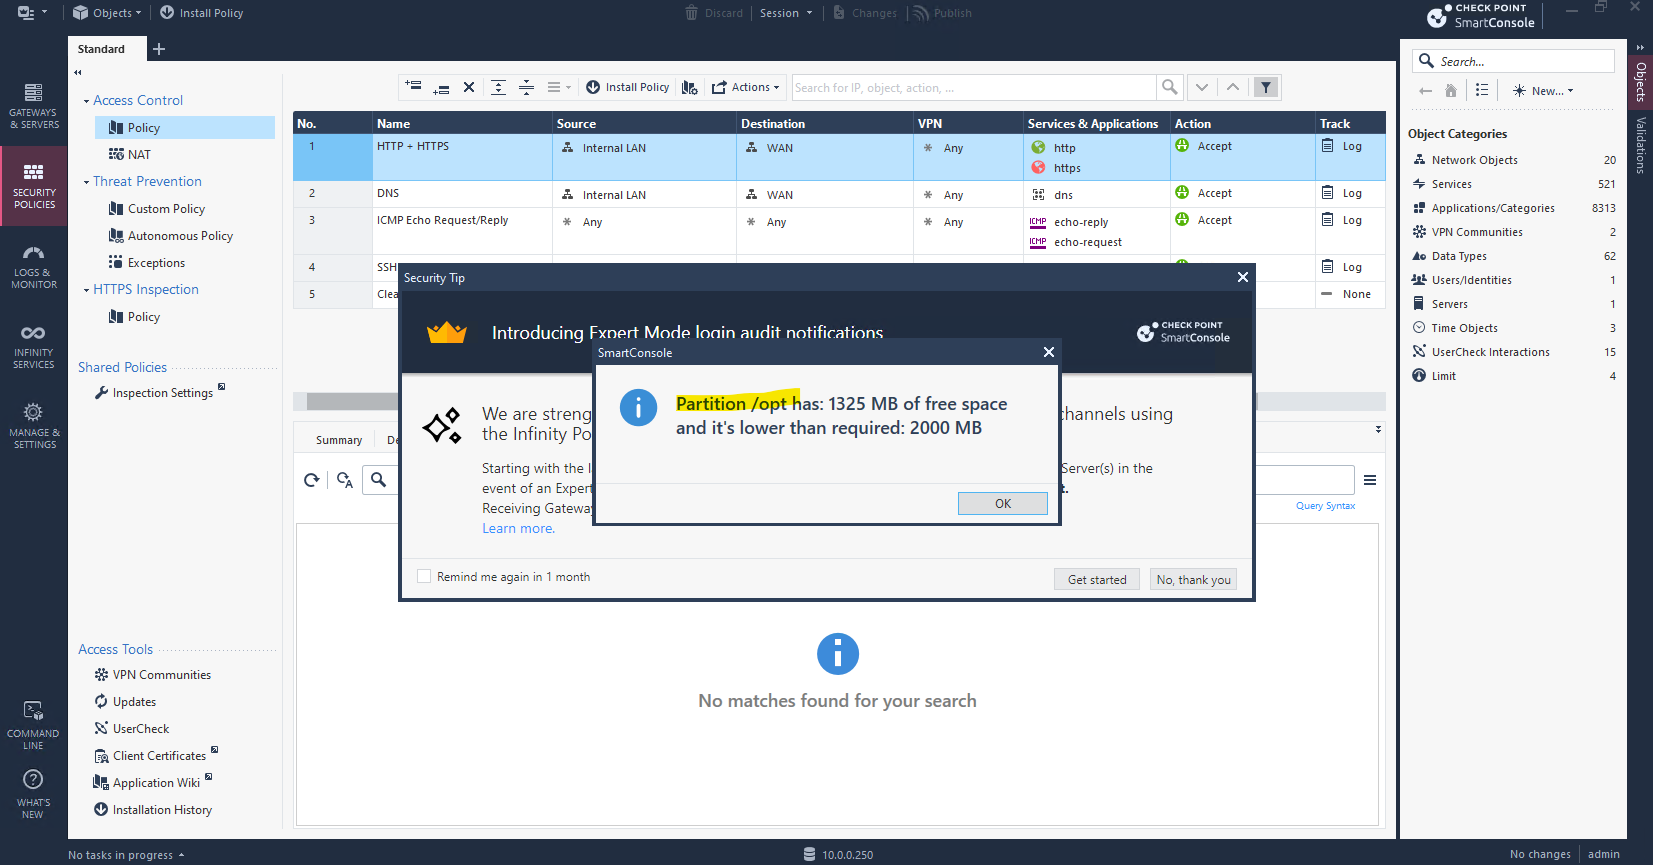Screen dimensions: 1653x865
Task: Click the rulebase search for IP field
Action: [974, 87]
